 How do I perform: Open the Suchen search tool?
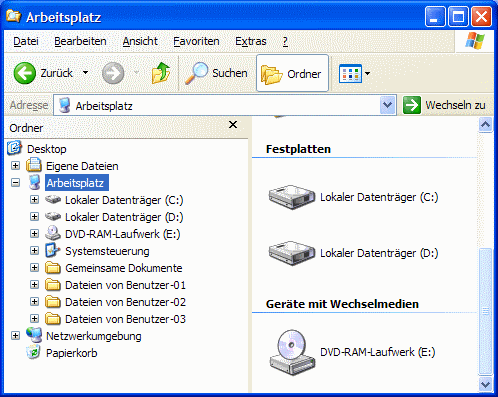pyautogui.click(x=216, y=73)
